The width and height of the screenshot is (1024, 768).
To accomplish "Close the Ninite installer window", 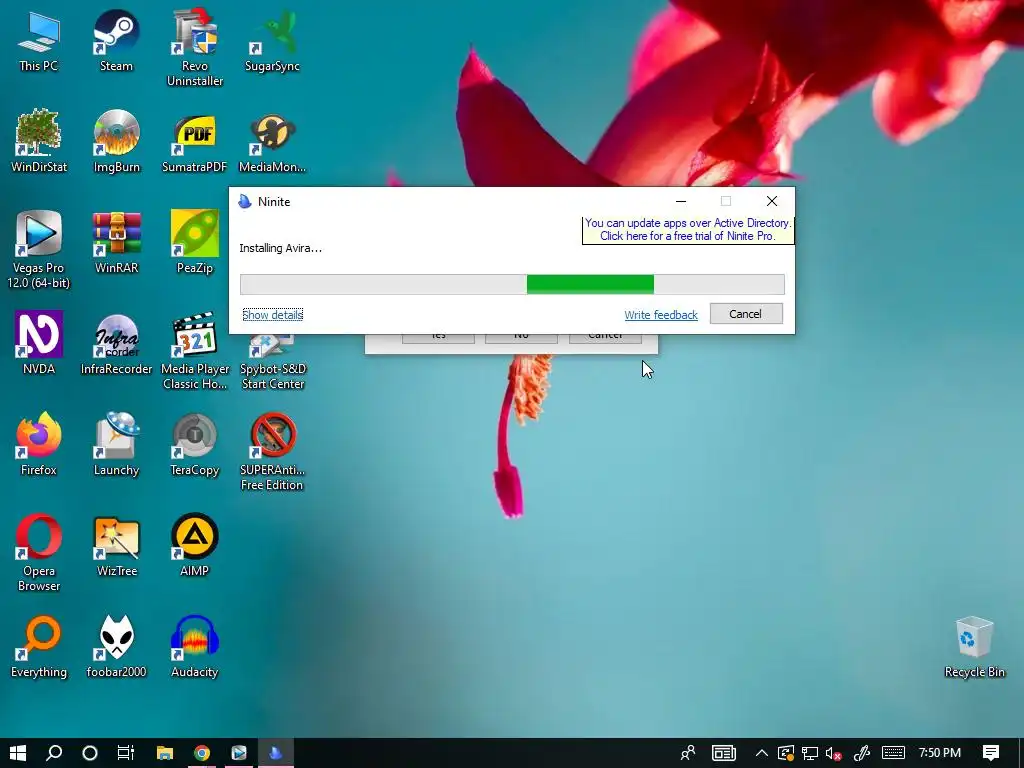I will pyautogui.click(x=772, y=201).
